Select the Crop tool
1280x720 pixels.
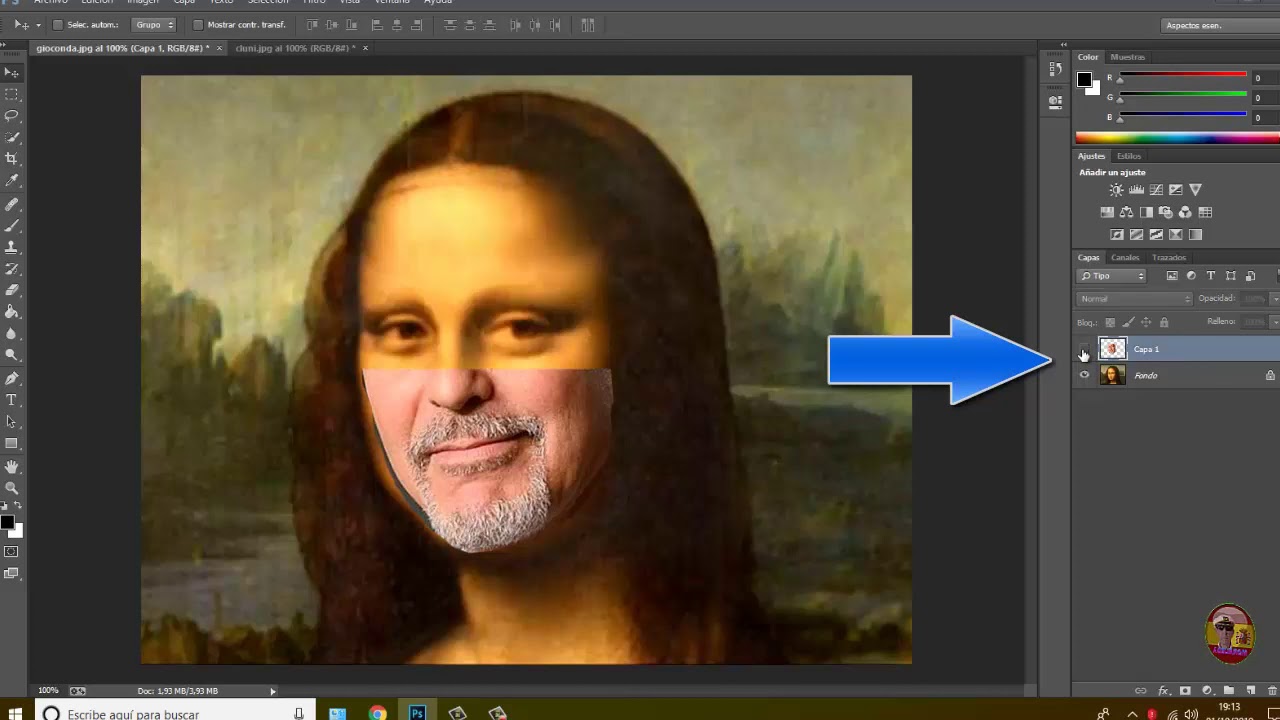coord(12,159)
